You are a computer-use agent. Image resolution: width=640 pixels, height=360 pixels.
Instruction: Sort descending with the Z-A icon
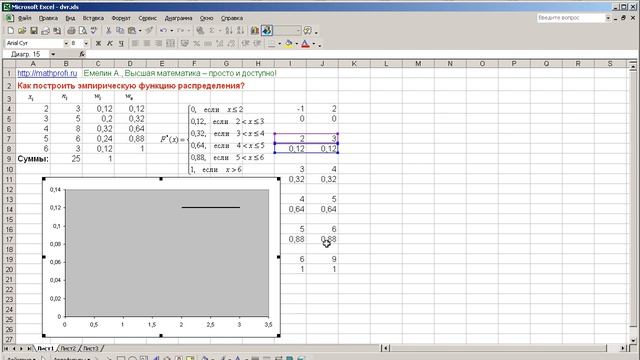(x=240, y=31)
